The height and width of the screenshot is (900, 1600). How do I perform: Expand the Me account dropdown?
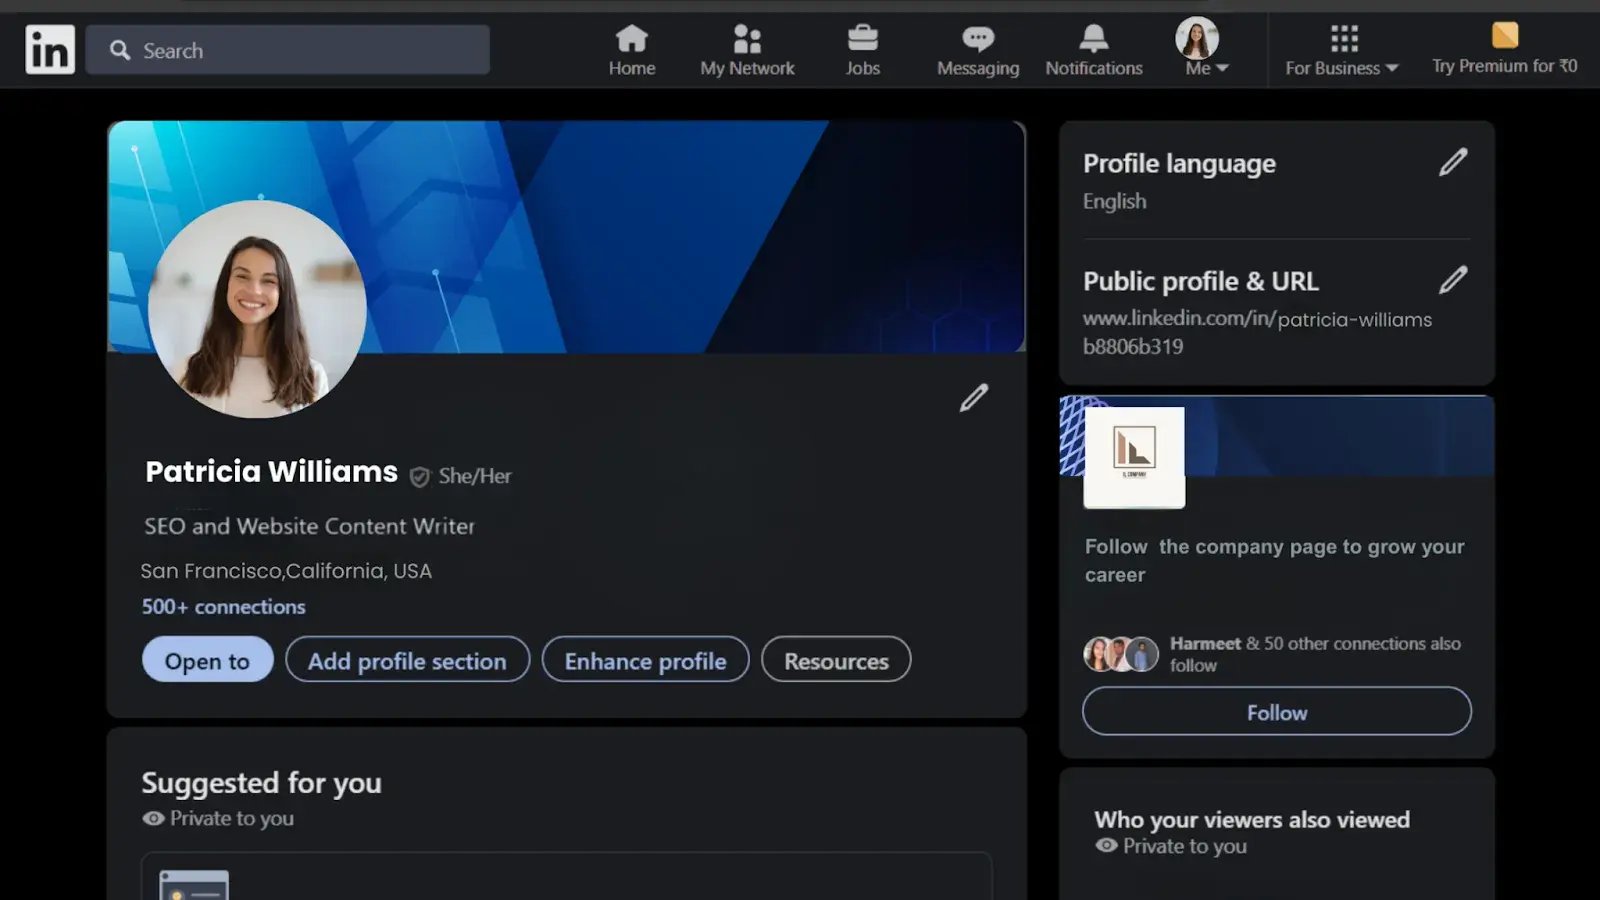coord(1205,68)
